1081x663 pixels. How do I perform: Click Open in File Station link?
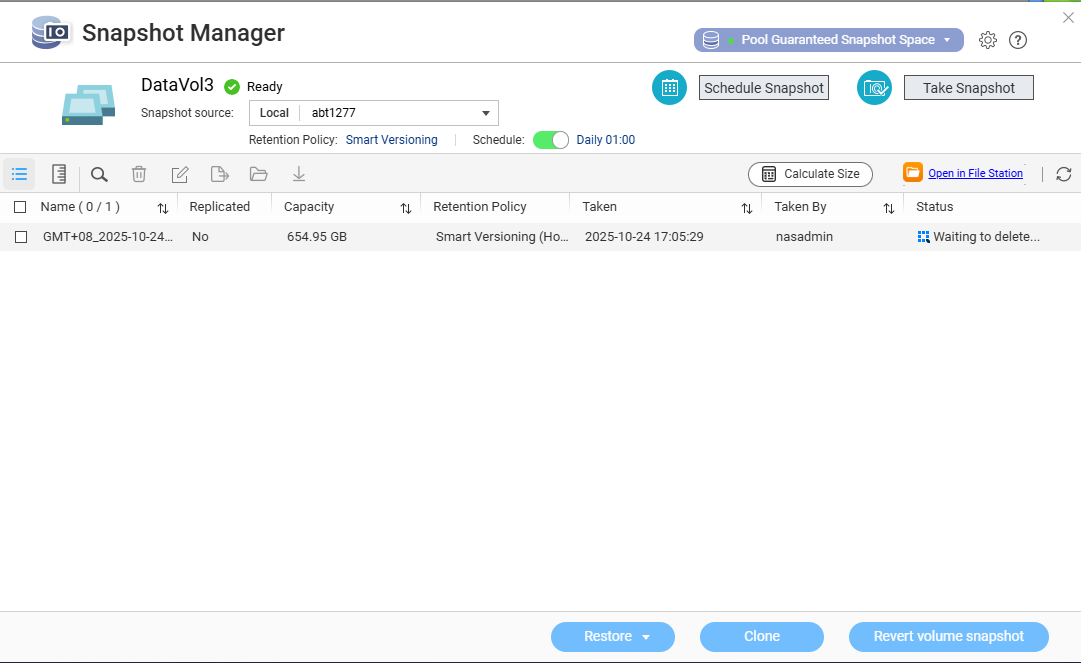pyautogui.click(x=975, y=174)
